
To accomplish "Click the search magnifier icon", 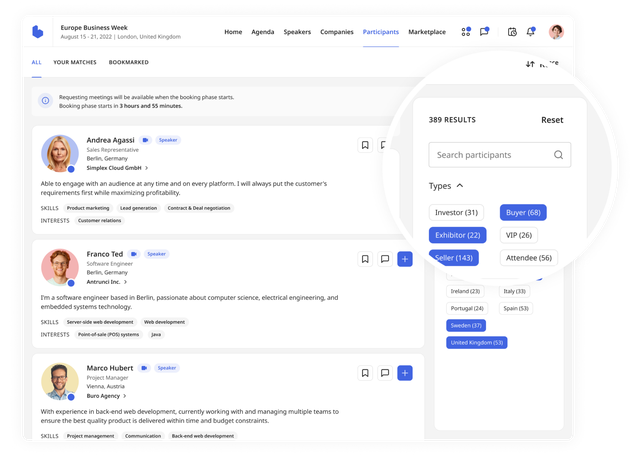I will pos(558,155).
